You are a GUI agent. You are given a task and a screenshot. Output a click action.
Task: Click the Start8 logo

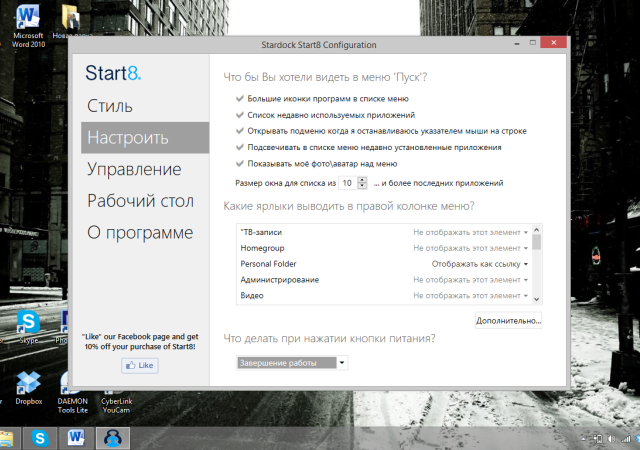[113, 73]
